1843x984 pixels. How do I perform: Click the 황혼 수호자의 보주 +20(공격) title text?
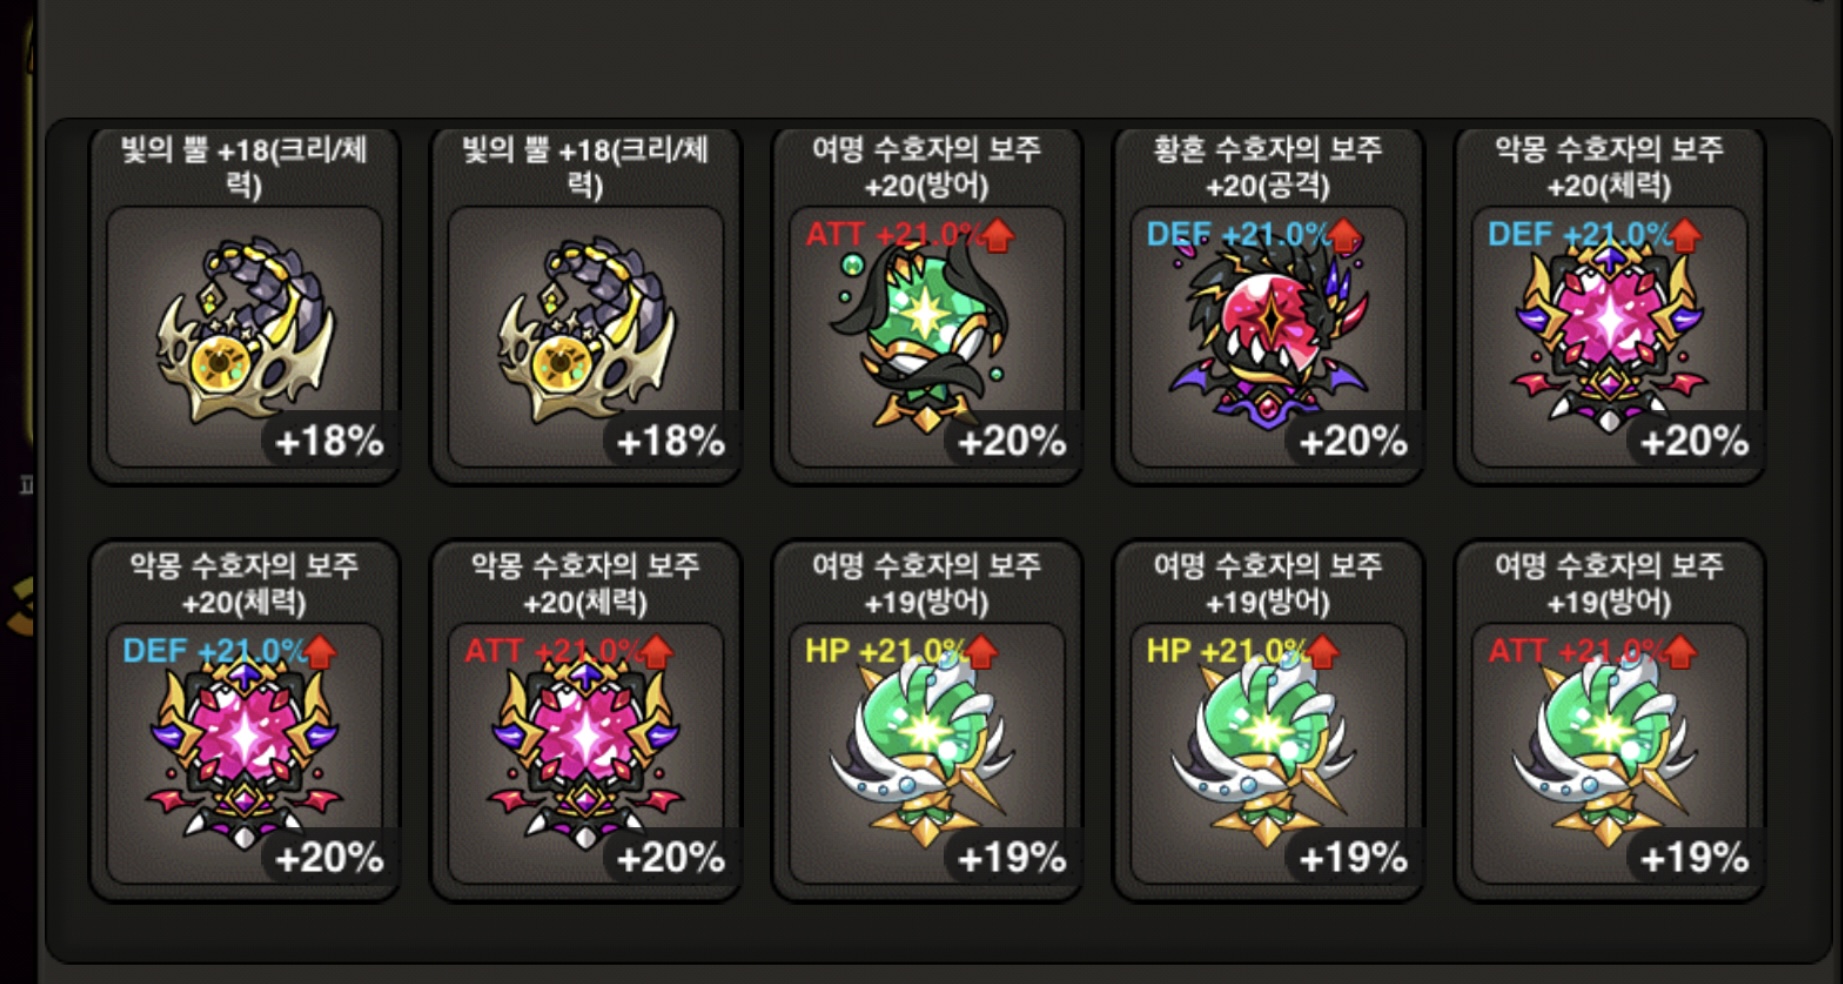pos(1268,167)
